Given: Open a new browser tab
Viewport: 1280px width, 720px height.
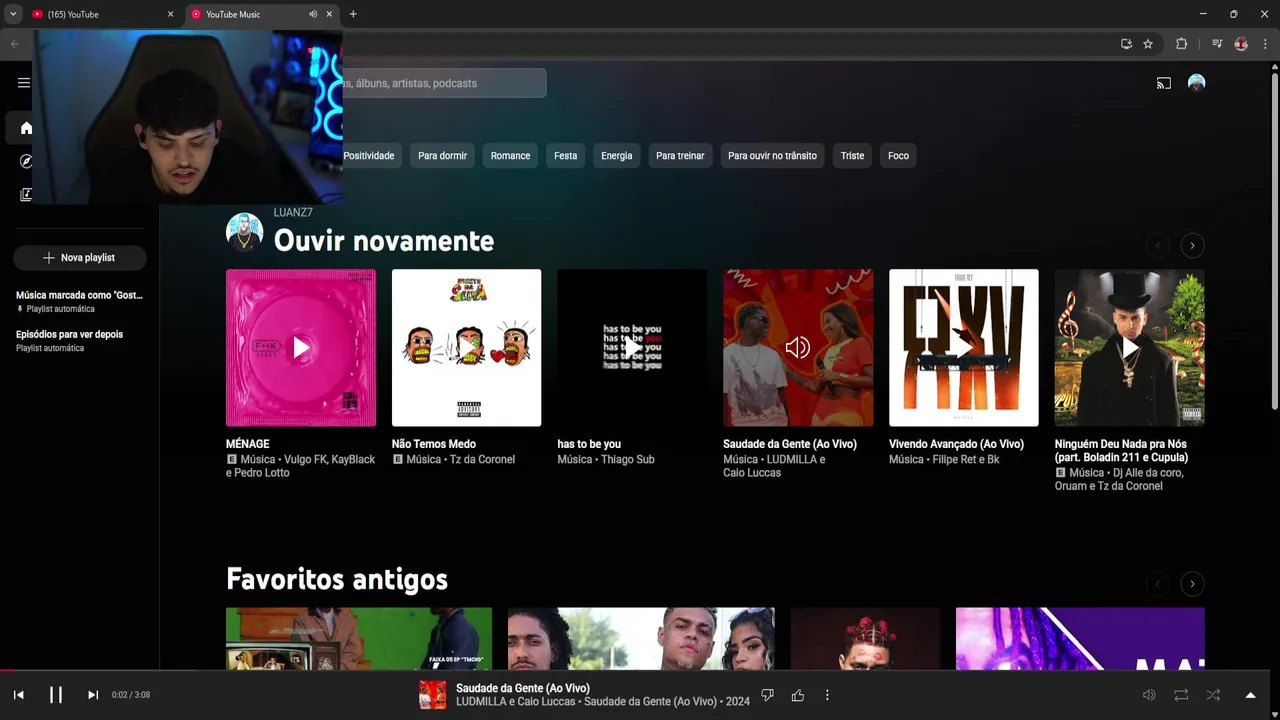Looking at the screenshot, I should point(353,14).
